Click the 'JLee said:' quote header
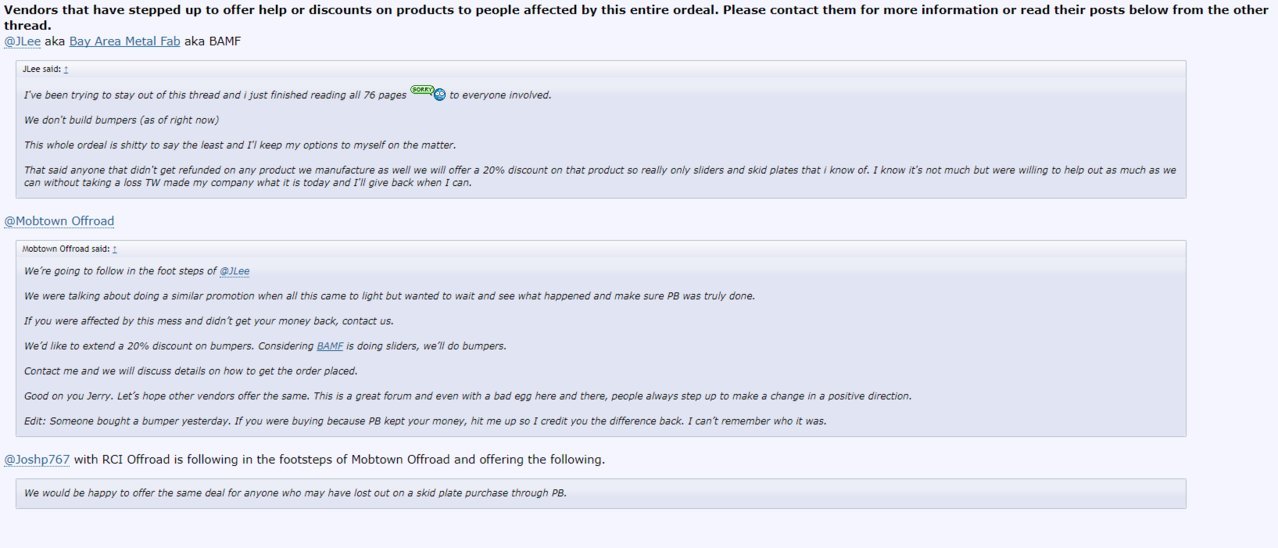 41,69
